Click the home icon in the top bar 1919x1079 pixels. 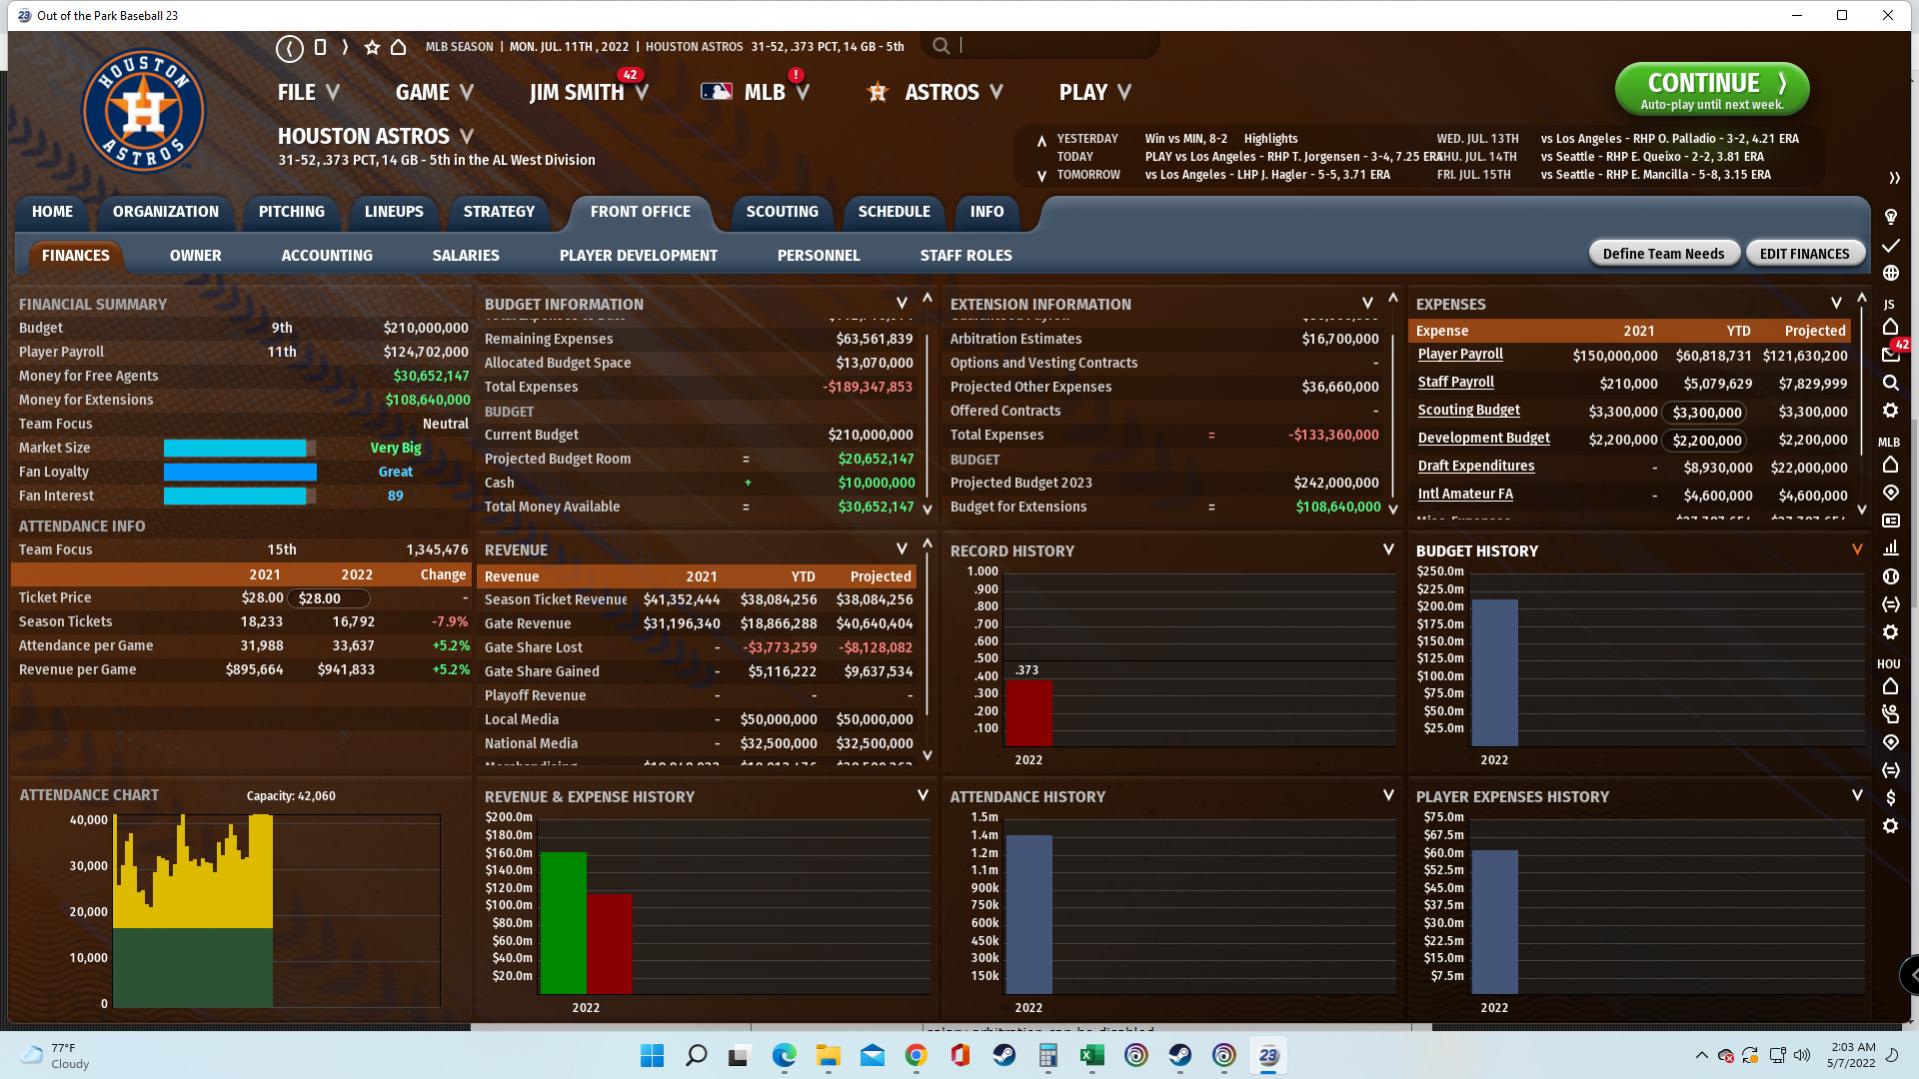click(x=398, y=47)
